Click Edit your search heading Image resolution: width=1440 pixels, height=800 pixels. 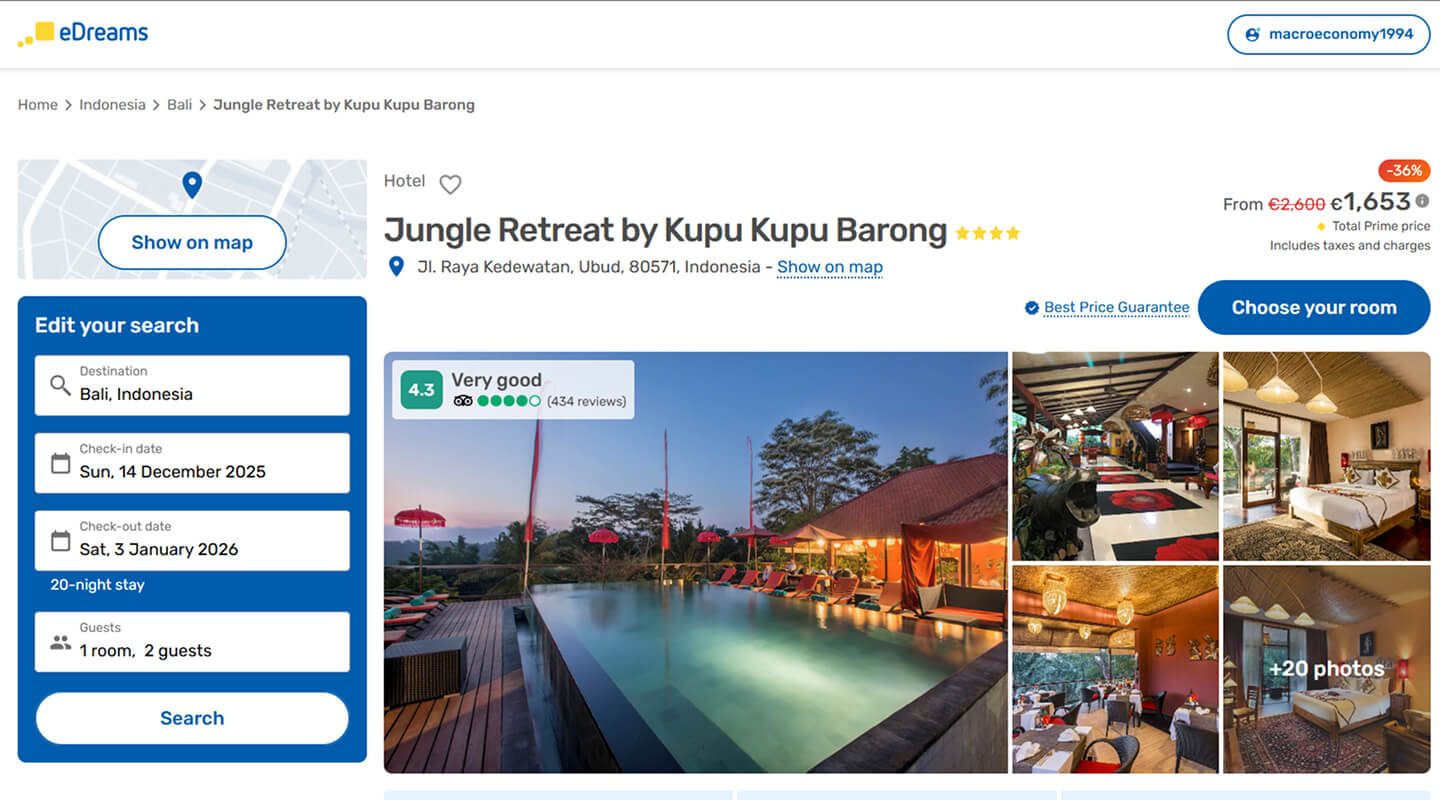click(x=117, y=325)
